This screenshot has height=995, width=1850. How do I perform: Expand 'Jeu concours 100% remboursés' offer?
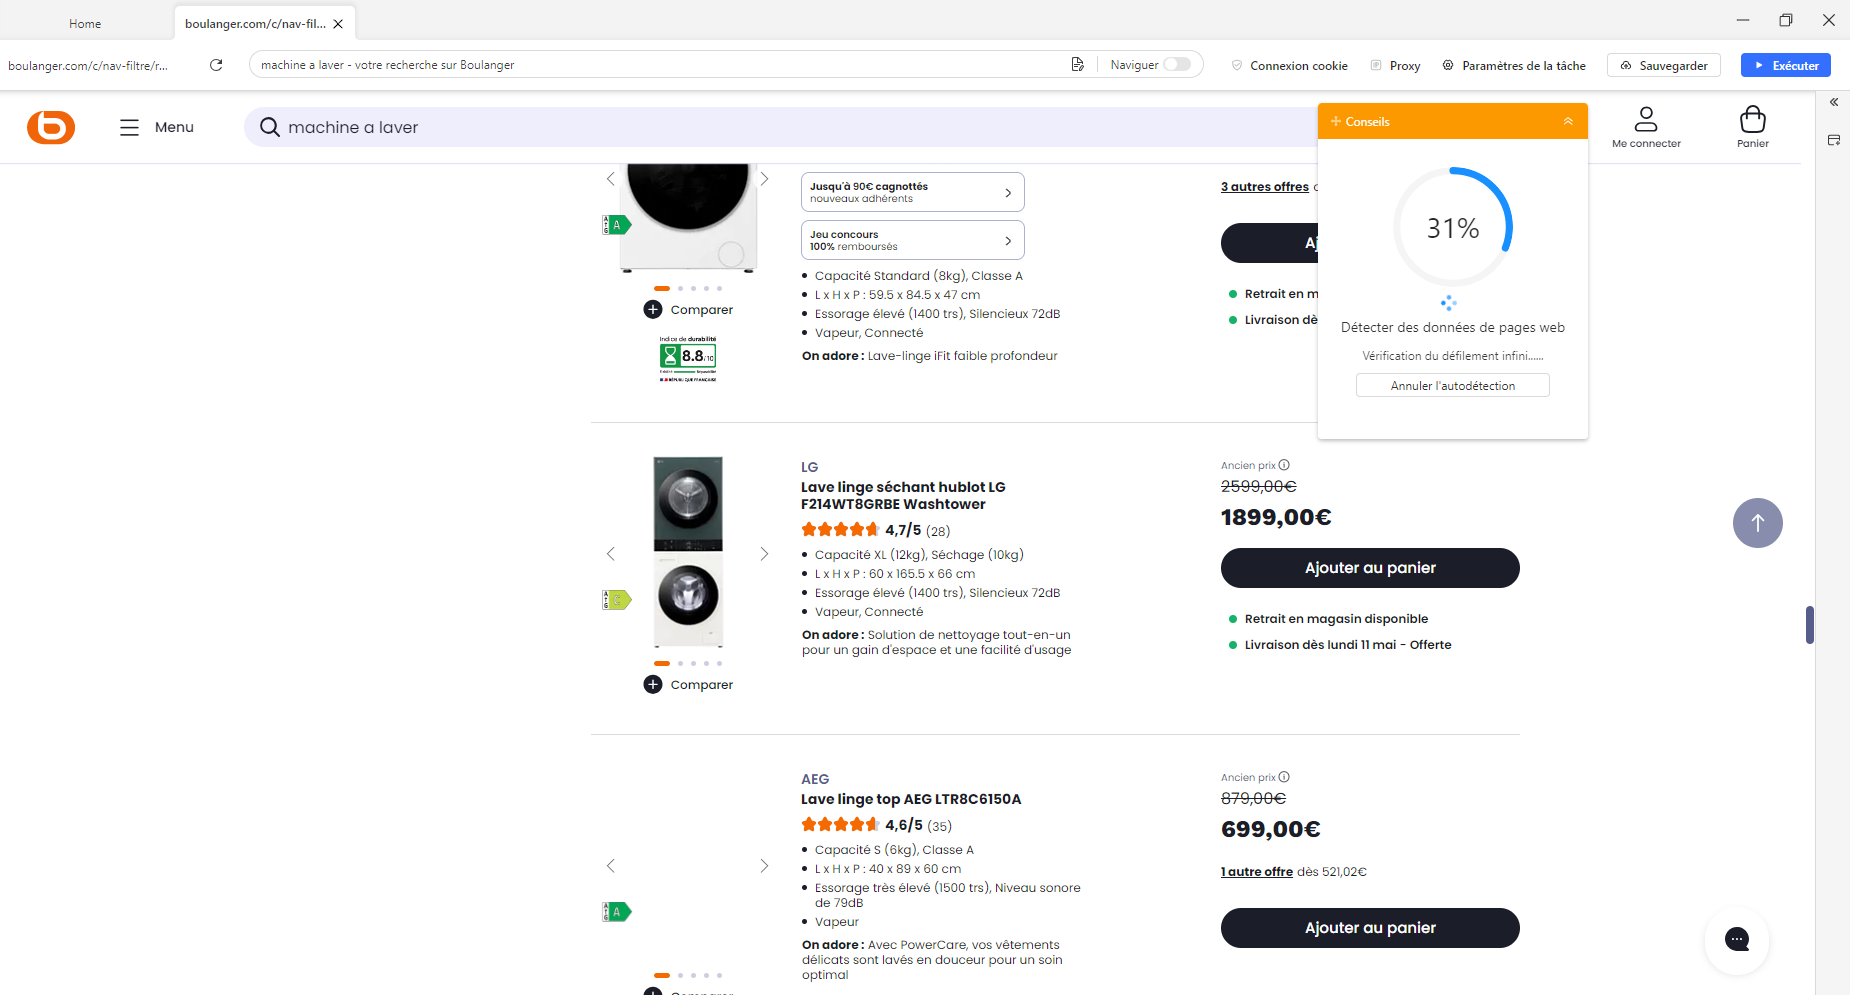click(x=913, y=240)
